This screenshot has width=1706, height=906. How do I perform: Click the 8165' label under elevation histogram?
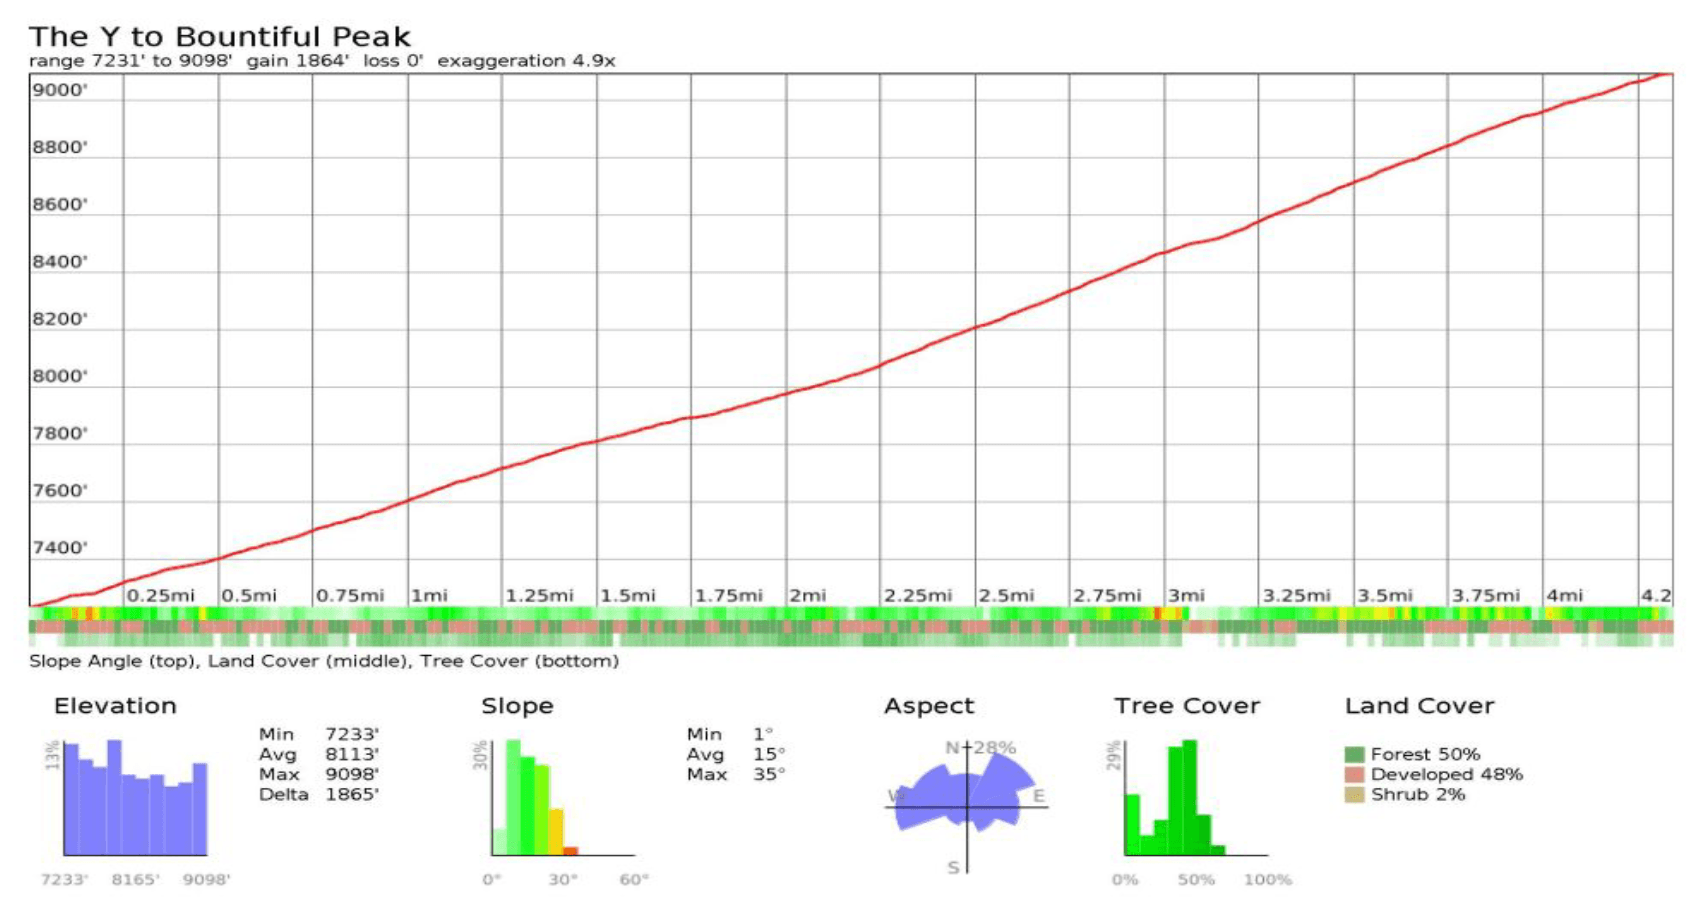[135, 880]
